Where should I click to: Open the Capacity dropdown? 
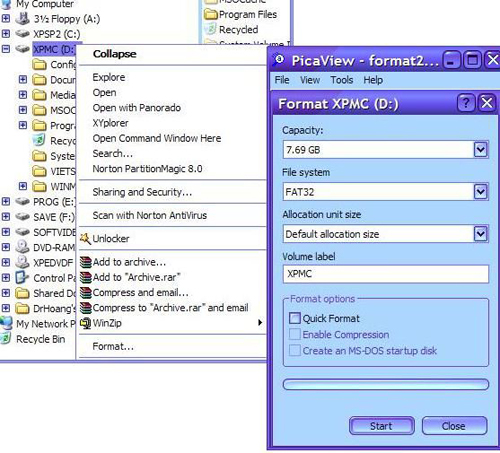(x=480, y=150)
